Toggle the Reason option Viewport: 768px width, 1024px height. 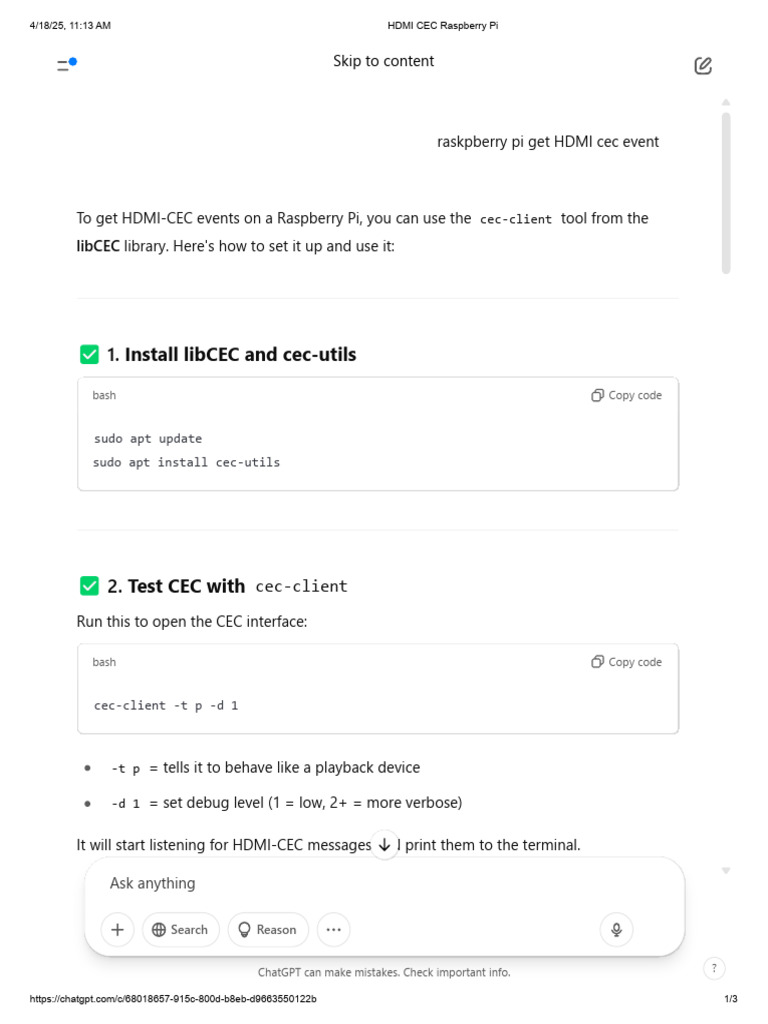[x=268, y=929]
